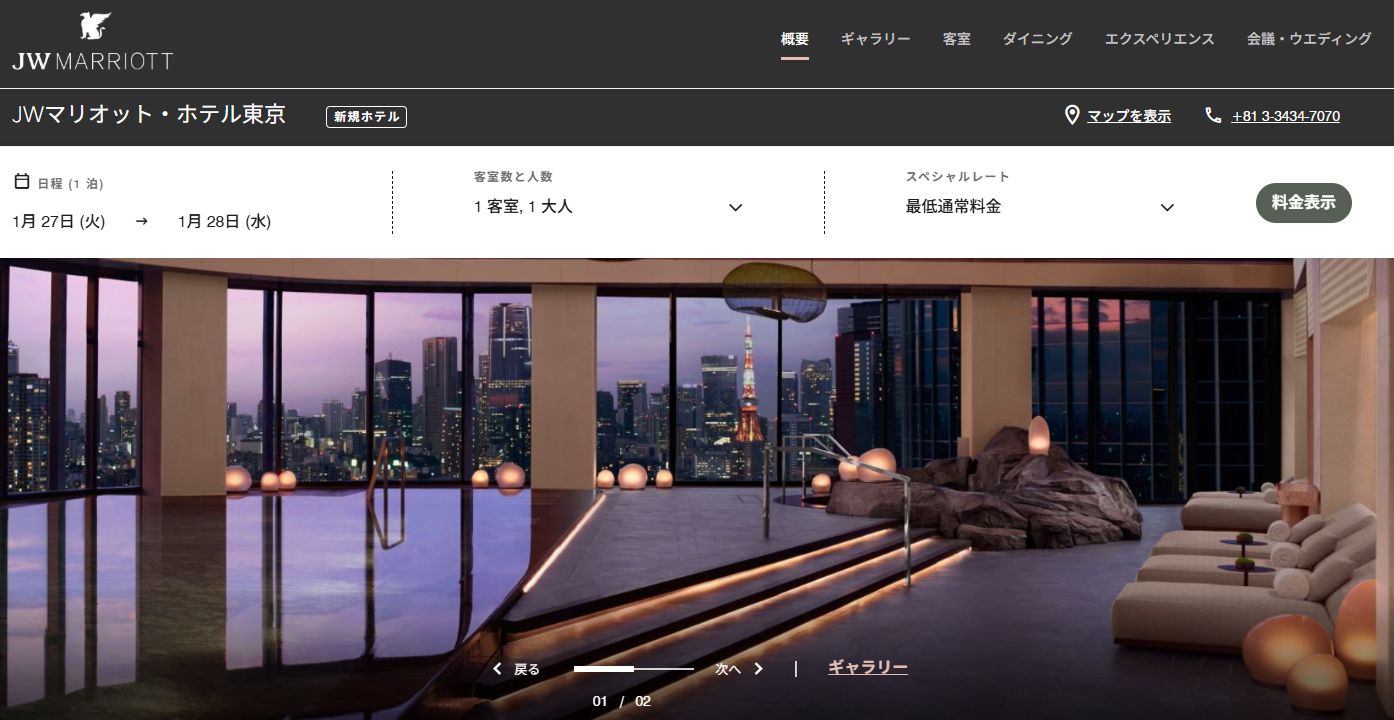Open the 1 客室, 1 大人 selector
The height and width of the screenshot is (720, 1394).
(523, 207)
